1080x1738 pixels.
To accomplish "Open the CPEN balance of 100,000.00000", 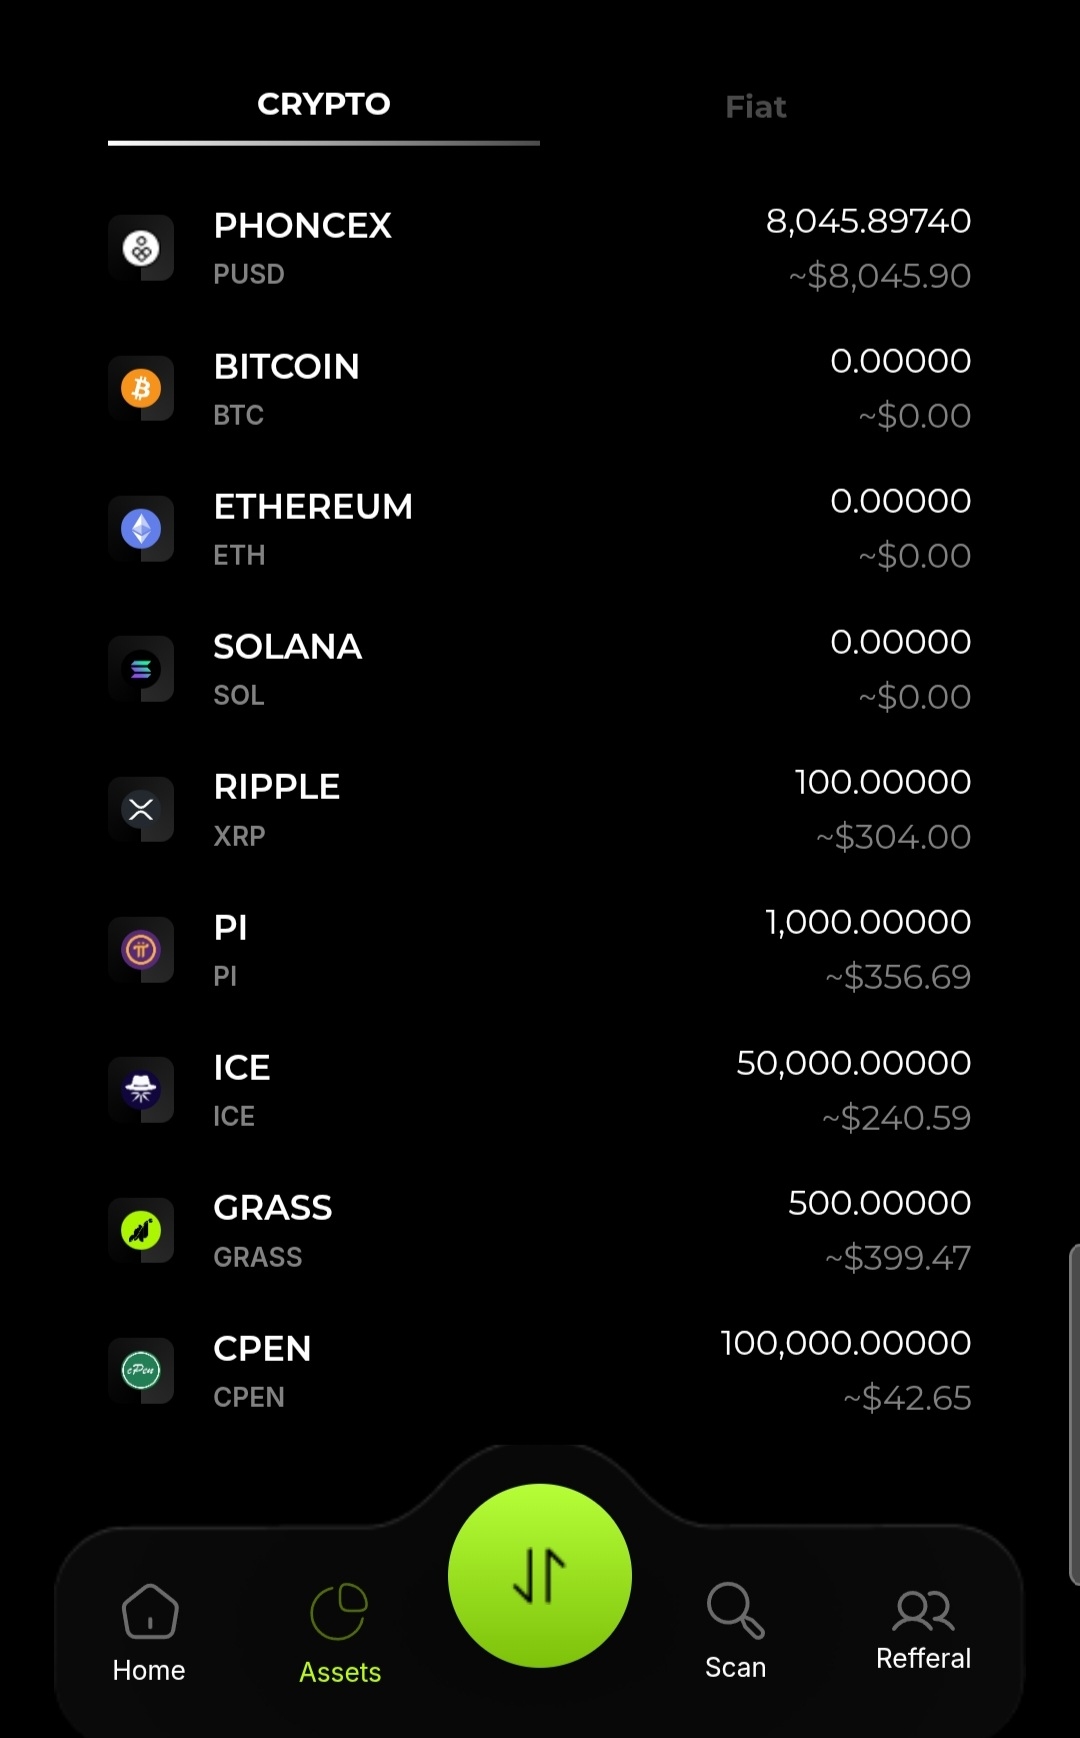I will [x=845, y=1343].
